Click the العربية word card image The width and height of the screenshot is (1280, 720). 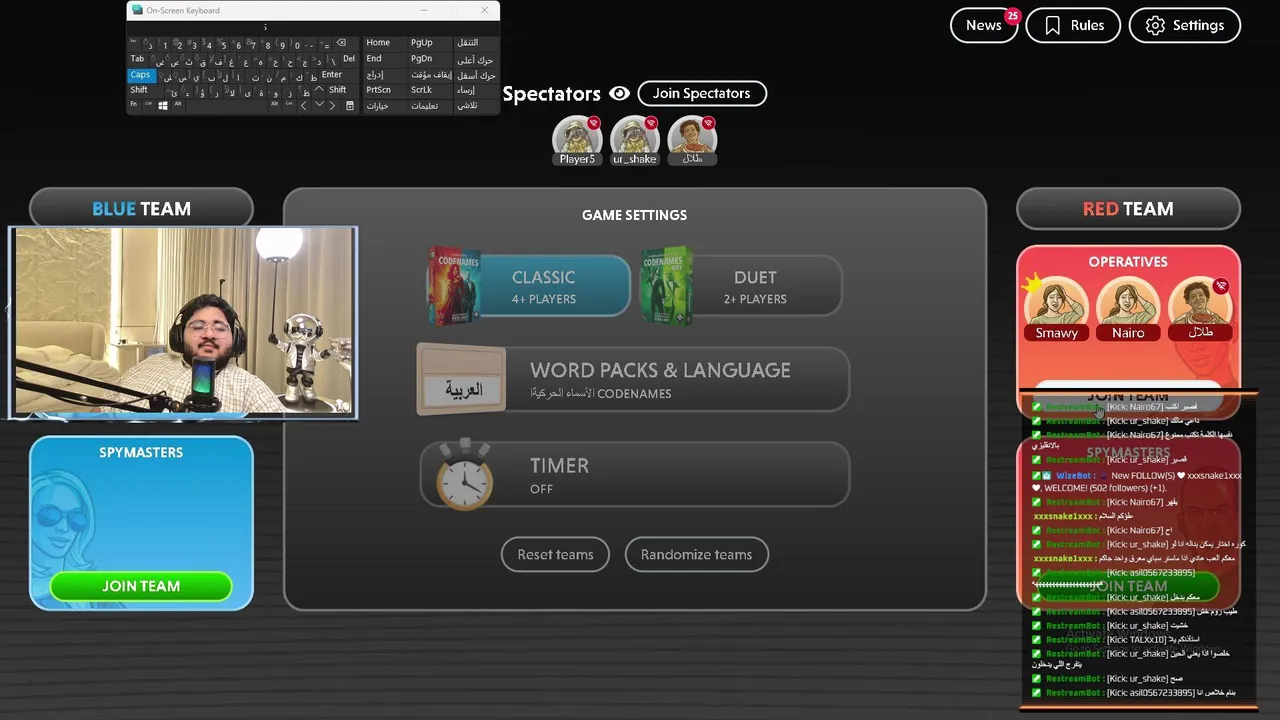click(x=462, y=380)
